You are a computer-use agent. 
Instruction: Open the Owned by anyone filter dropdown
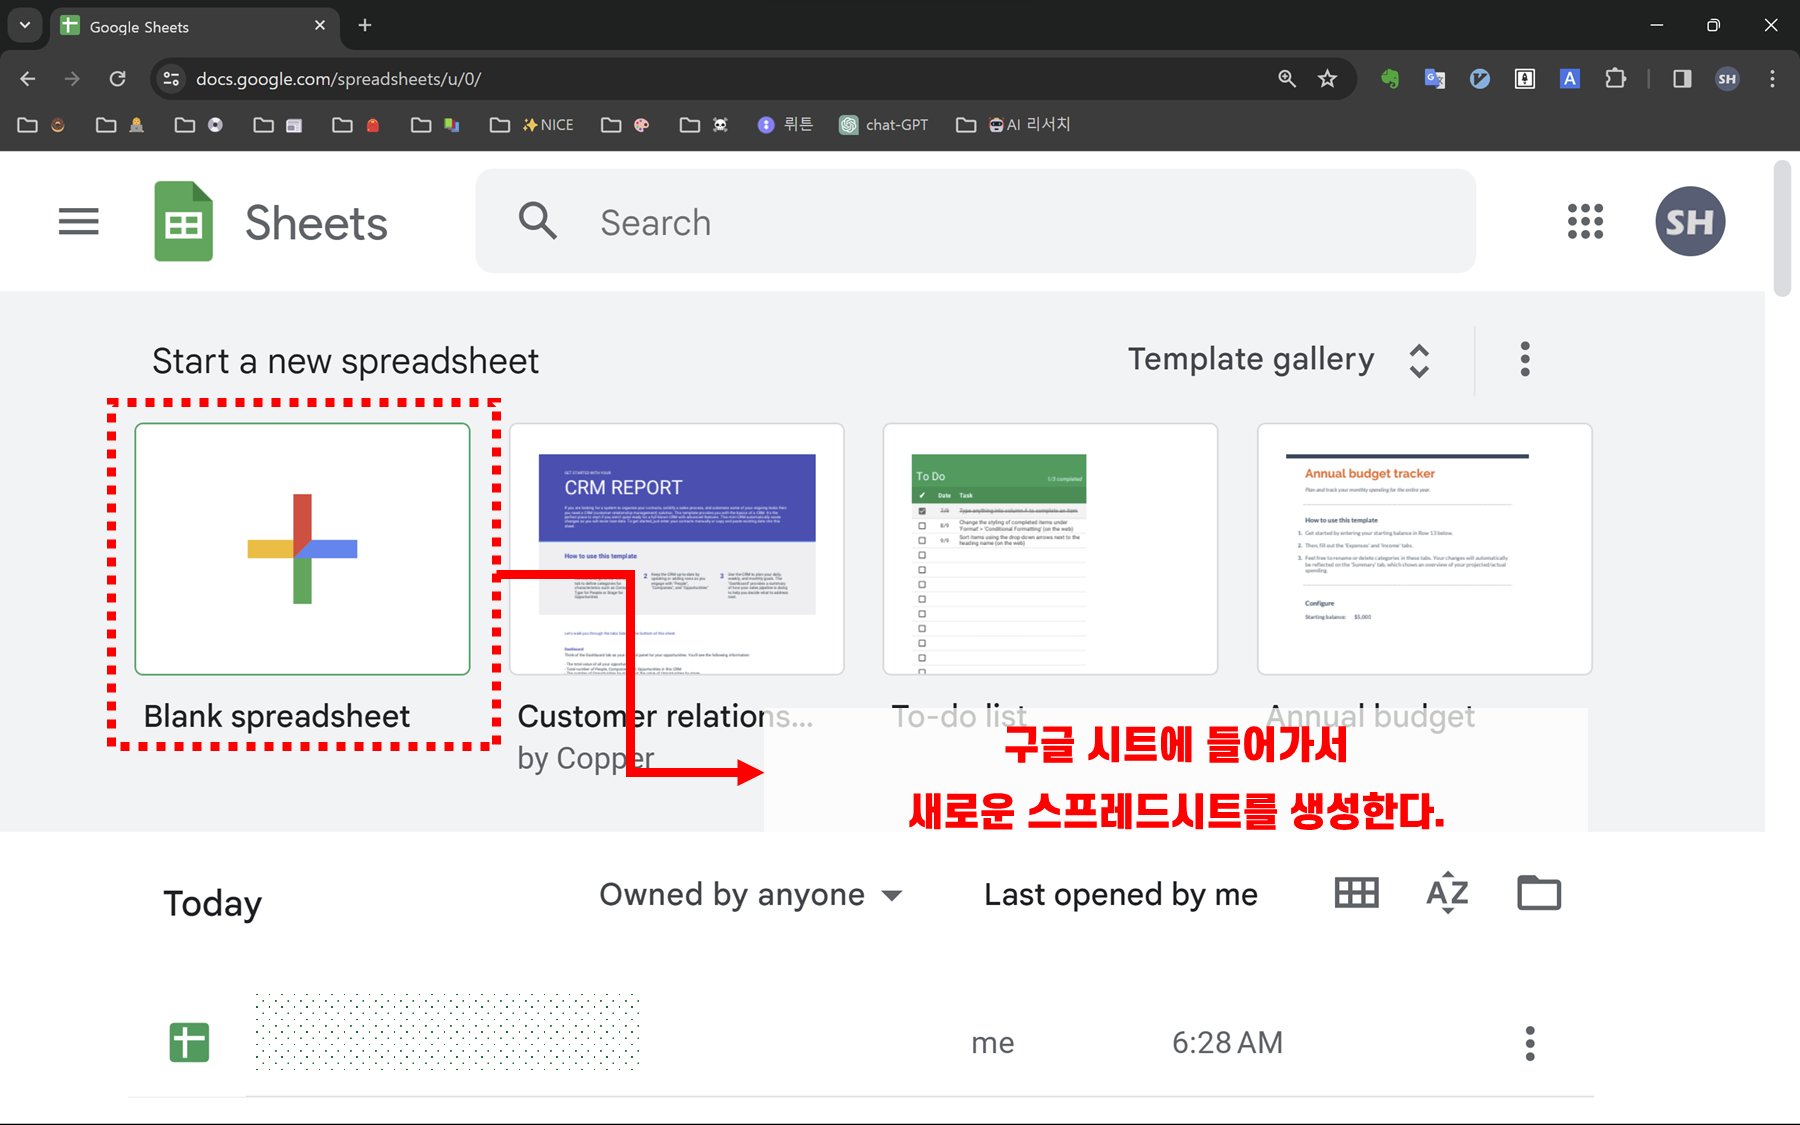click(x=751, y=895)
